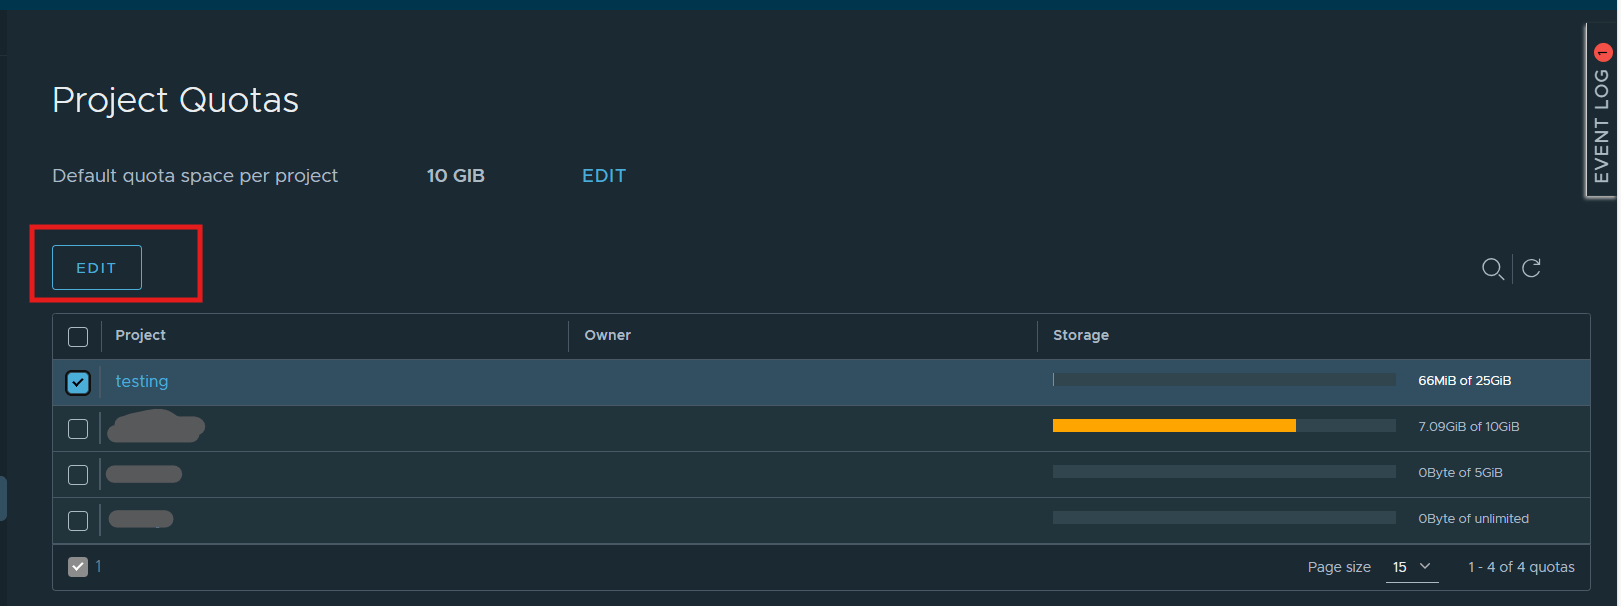Click the Project column header

140,335
